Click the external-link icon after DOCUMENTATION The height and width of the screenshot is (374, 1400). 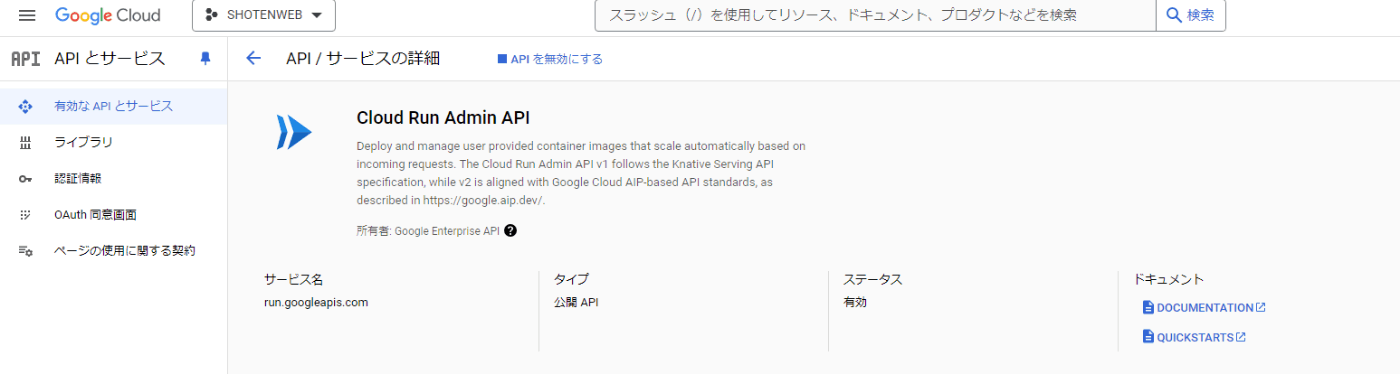pyautogui.click(x=1261, y=308)
